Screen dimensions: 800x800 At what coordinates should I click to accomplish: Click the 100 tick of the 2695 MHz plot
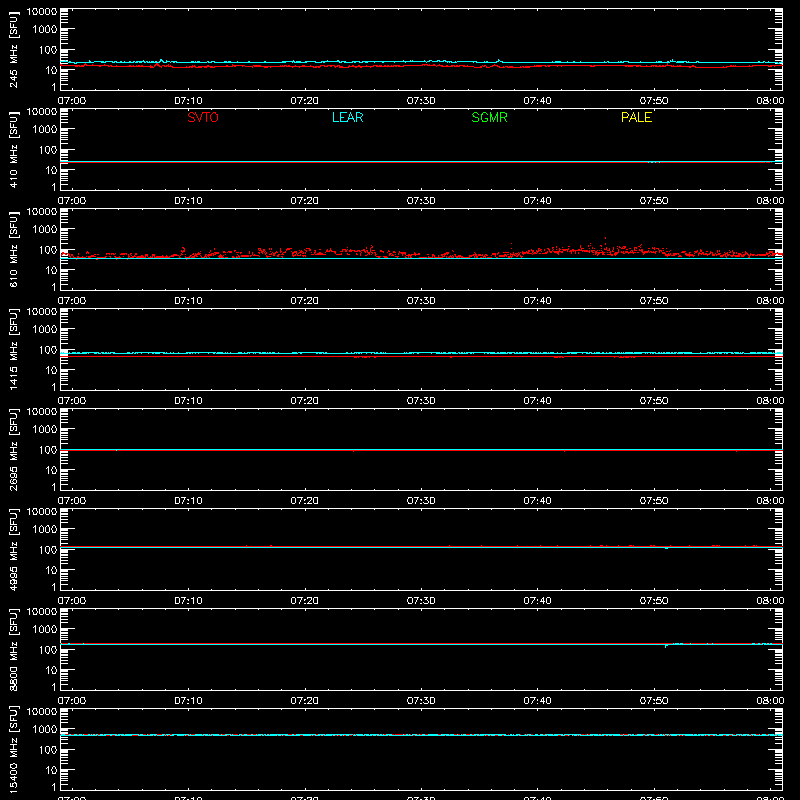[48, 450]
